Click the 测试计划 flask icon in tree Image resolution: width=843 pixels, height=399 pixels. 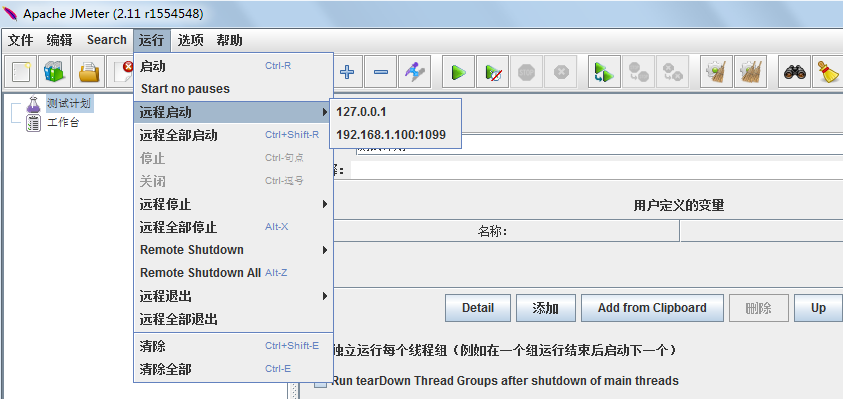click(33, 104)
